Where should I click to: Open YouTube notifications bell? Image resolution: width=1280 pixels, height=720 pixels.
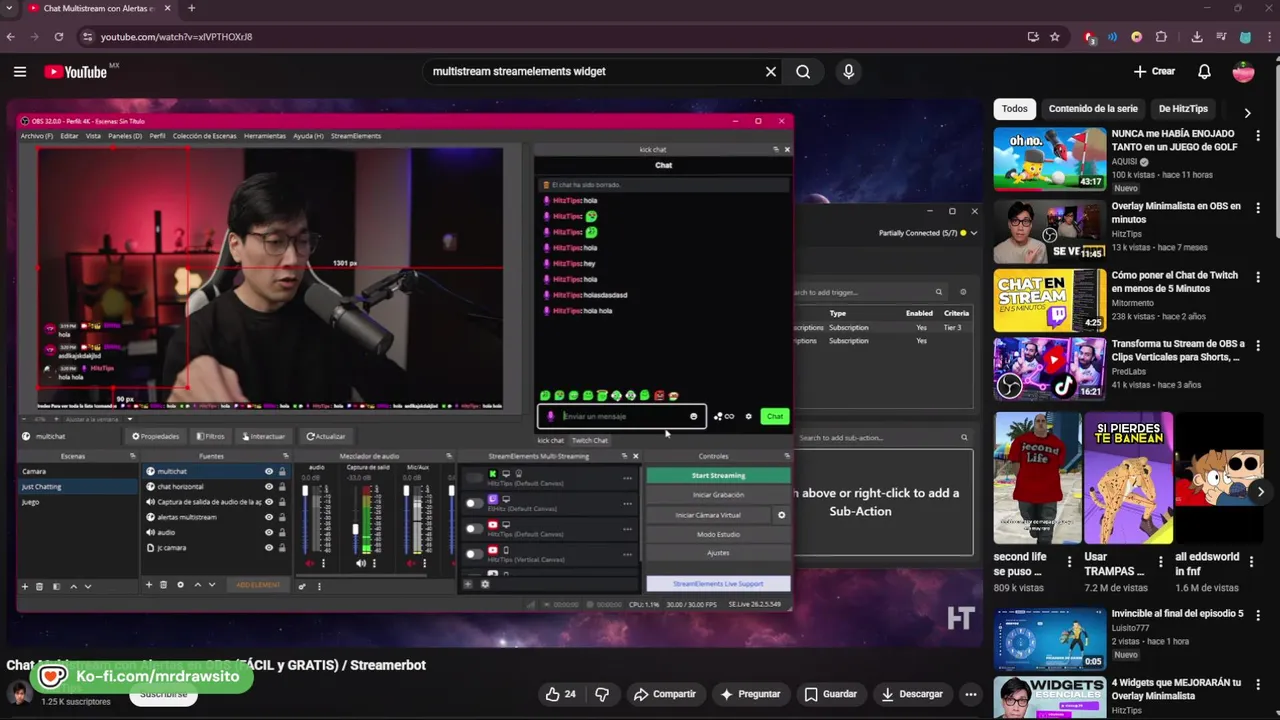click(1204, 72)
